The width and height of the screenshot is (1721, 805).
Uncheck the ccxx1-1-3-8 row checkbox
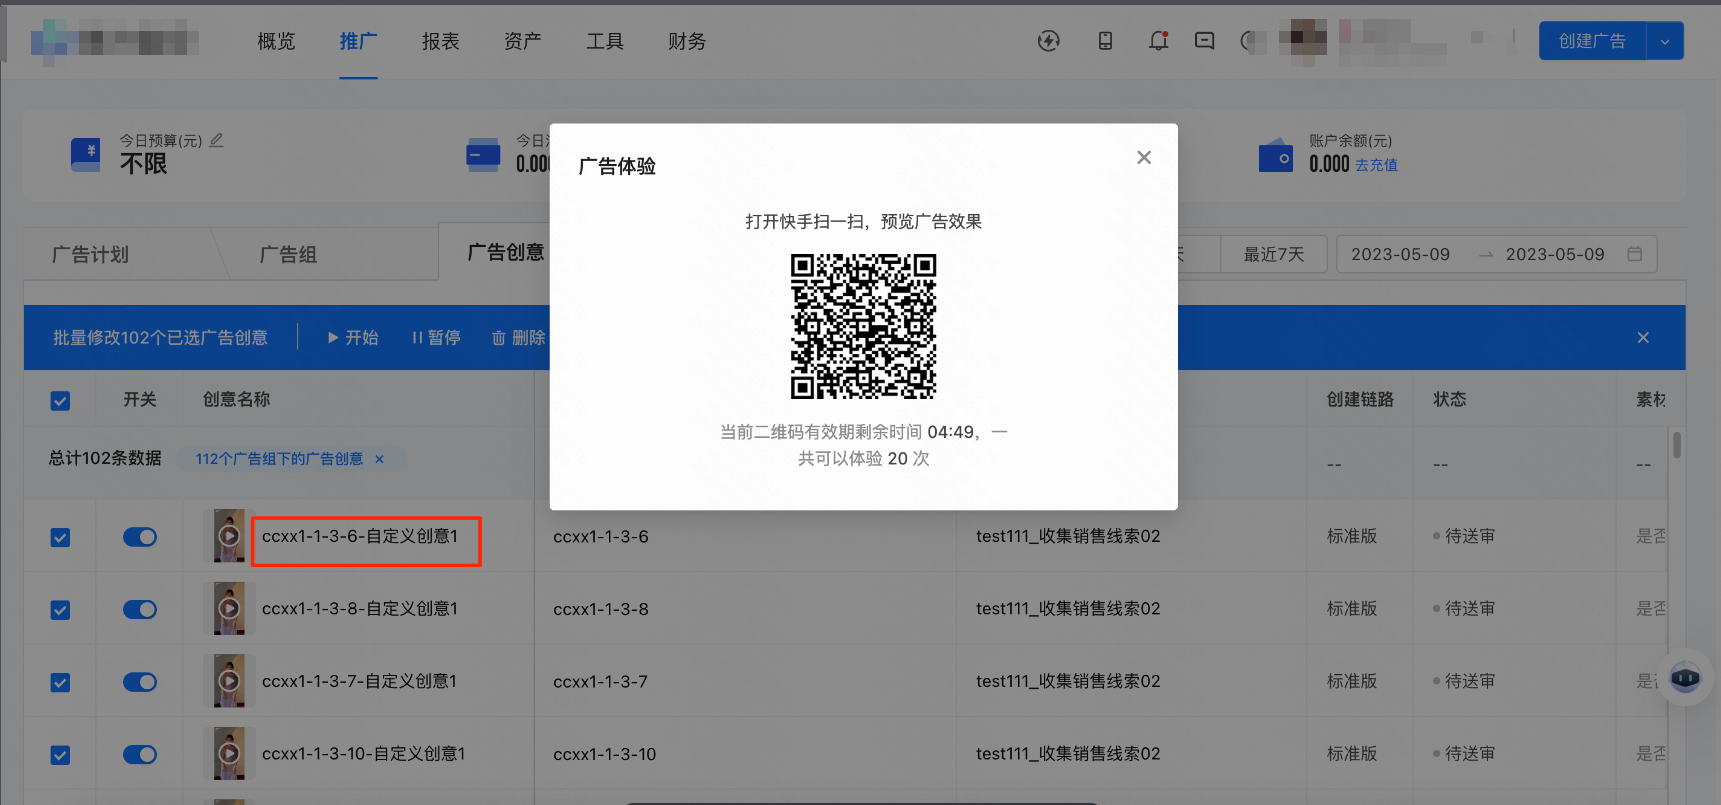point(60,610)
